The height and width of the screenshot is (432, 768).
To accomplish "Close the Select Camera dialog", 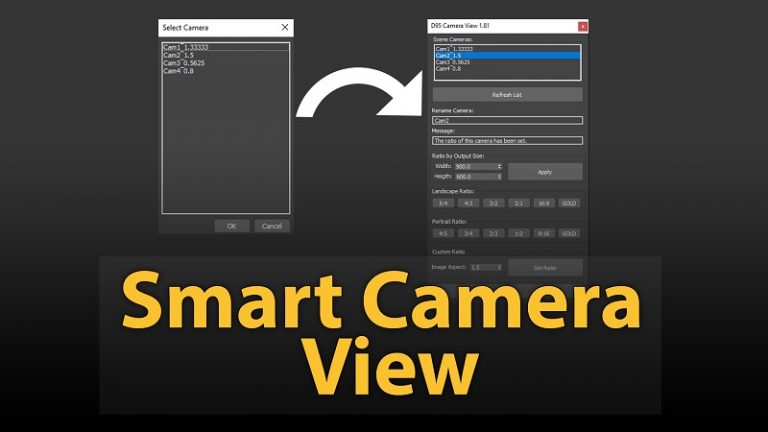I will (285, 27).
